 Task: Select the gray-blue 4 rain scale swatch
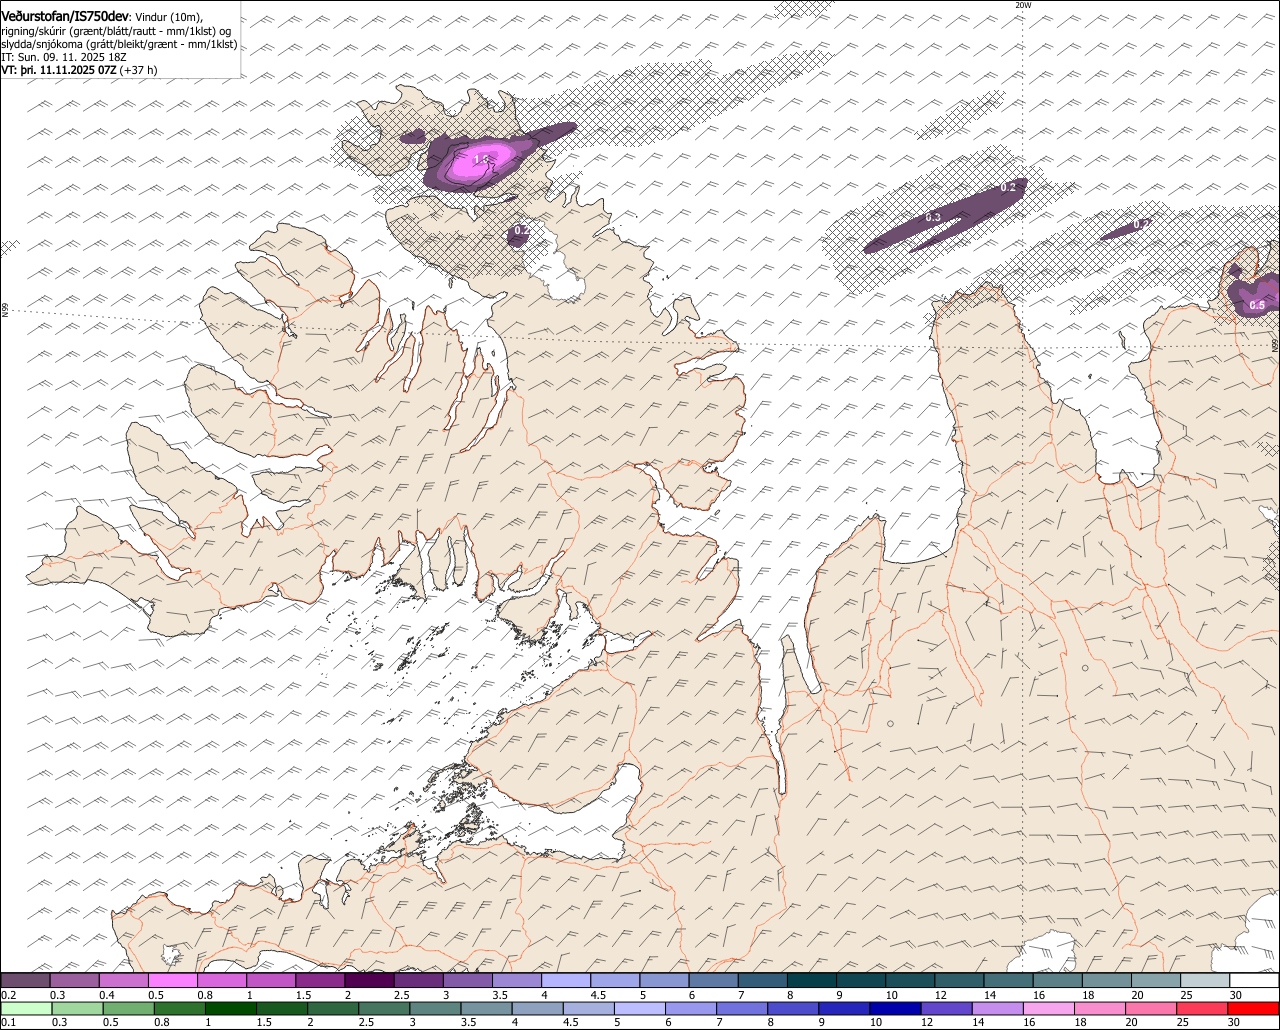538,1008
